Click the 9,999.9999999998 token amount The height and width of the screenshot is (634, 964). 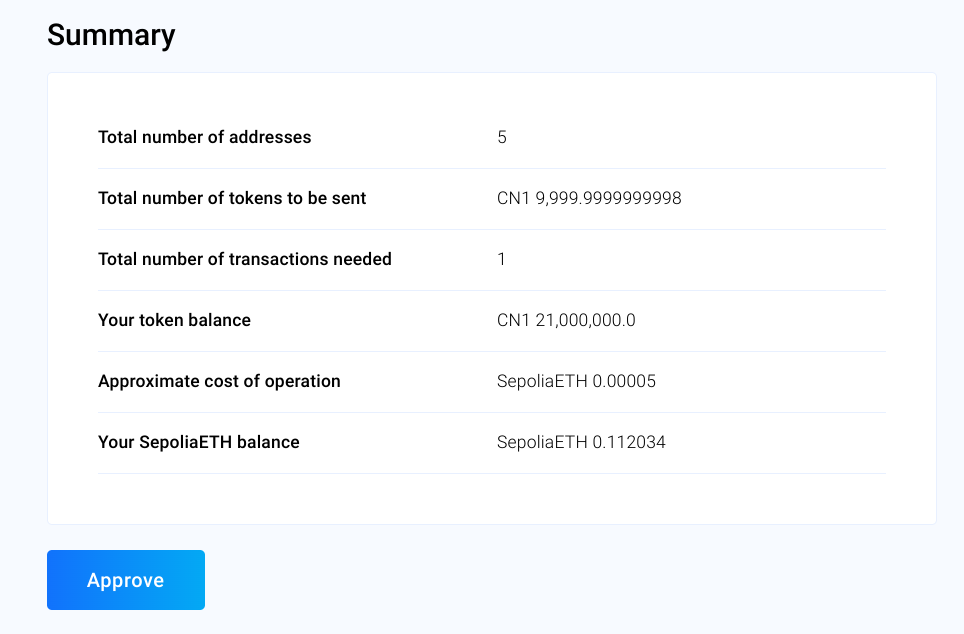(x=609, y=198)
